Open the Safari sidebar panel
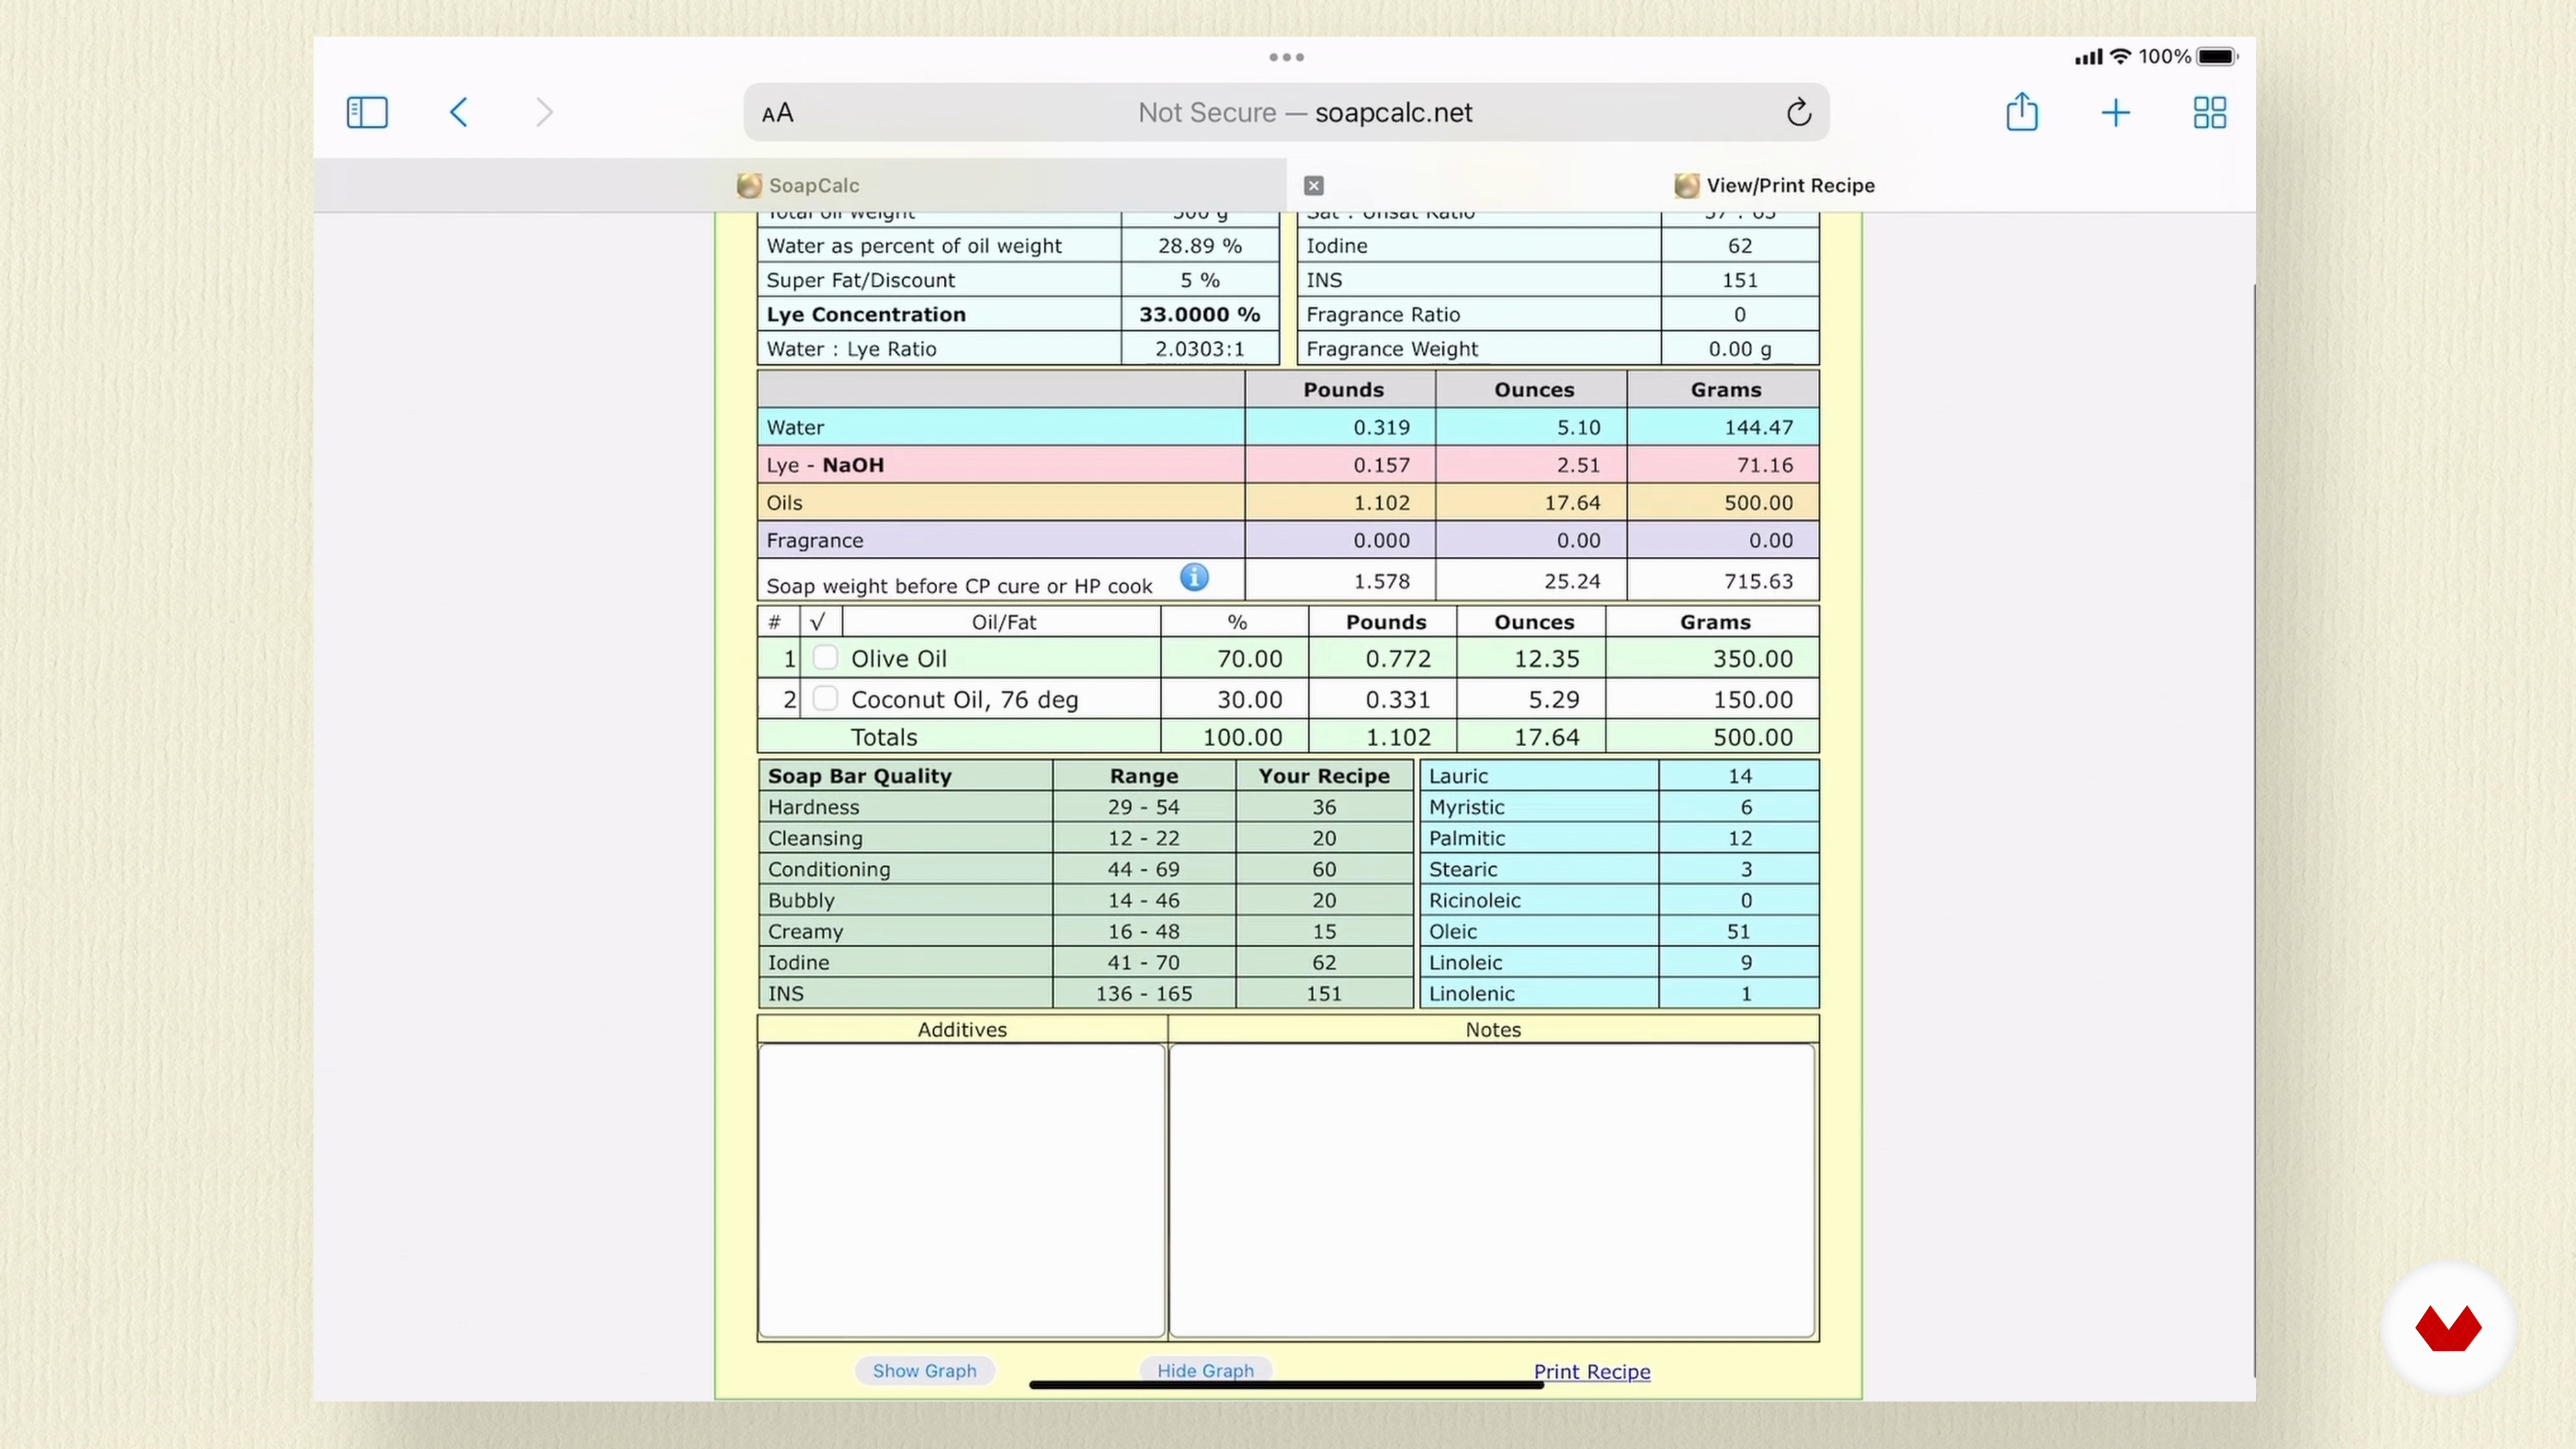The image size is (2576, 1449). (x=367, y=112)
